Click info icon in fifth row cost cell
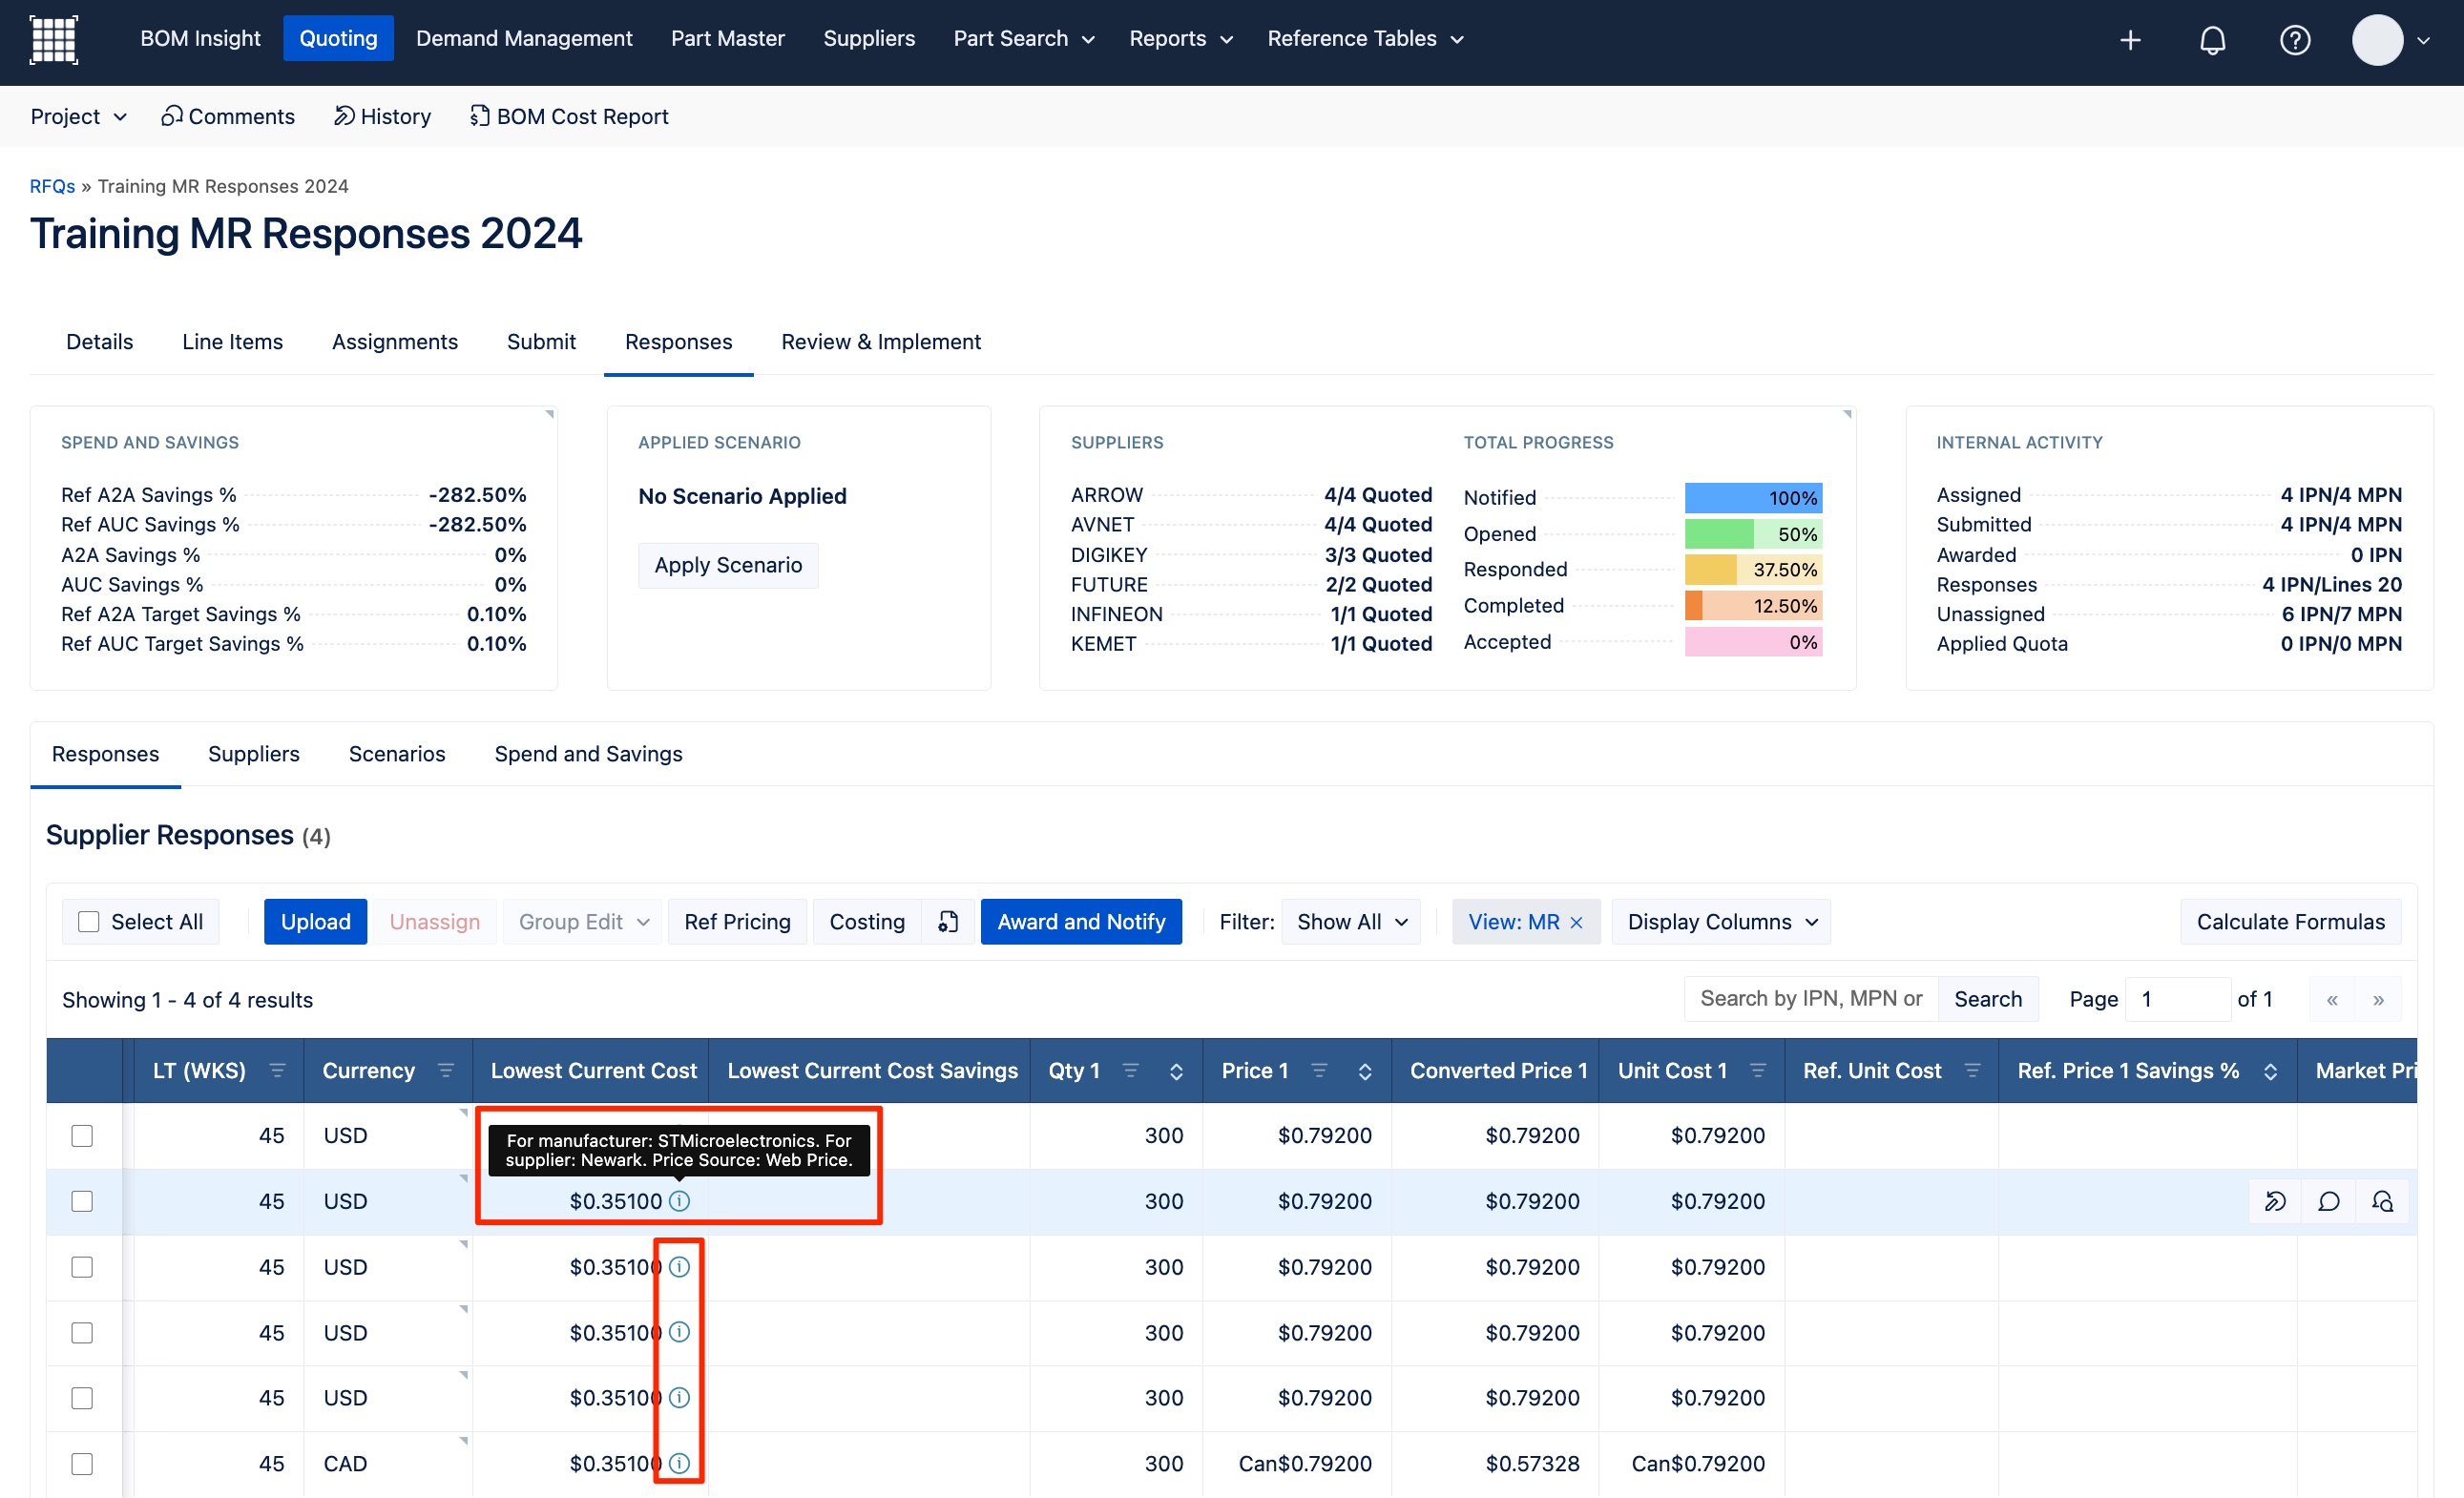This screenshot has height=1498, width=2464. click(679, 1397)
